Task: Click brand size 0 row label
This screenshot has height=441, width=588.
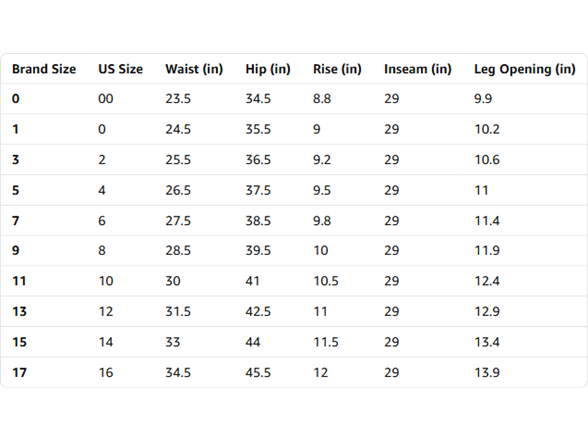Action: pos(15,99)
